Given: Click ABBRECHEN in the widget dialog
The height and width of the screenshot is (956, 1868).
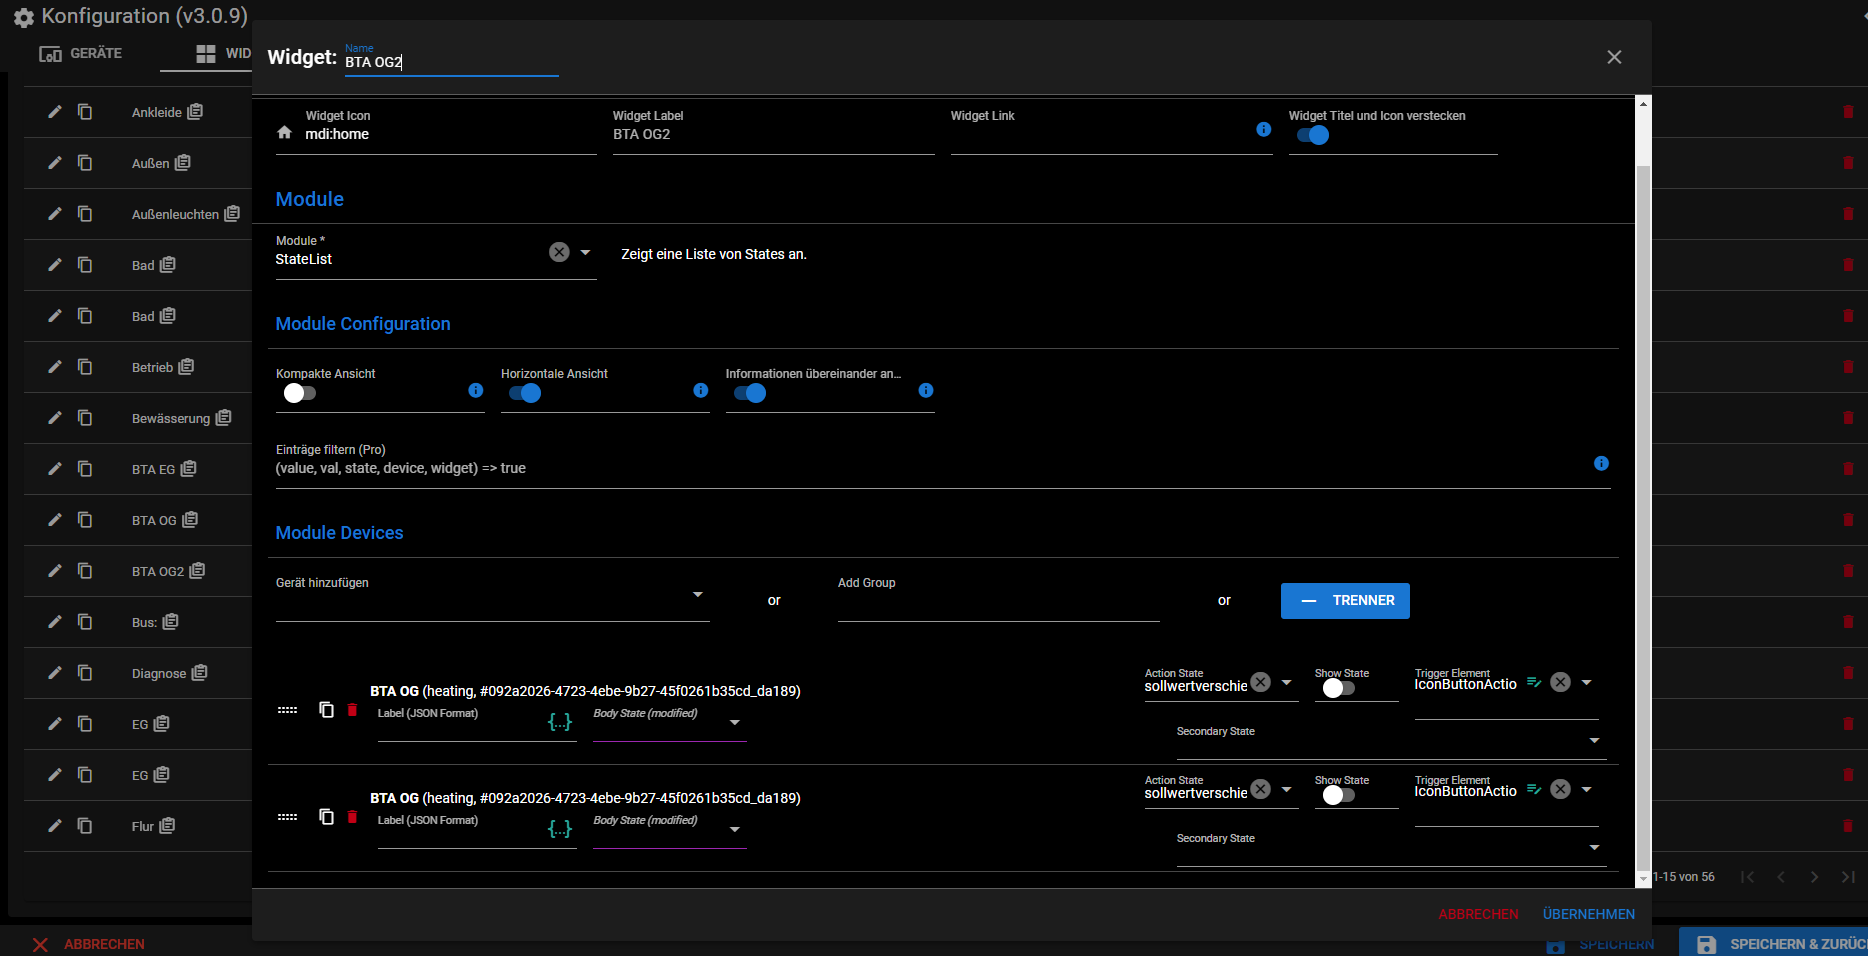Looking at the screenshot, I should click(1478, 914).
